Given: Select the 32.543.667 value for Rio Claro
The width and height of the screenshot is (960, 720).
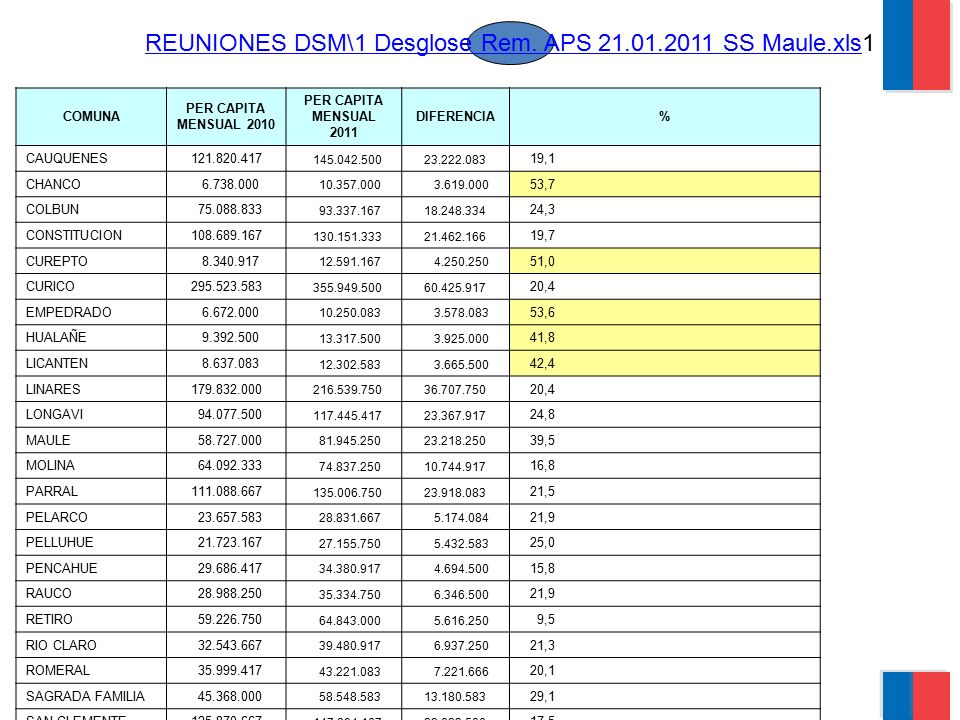Looking at the screenshot, I should [230, 645].
